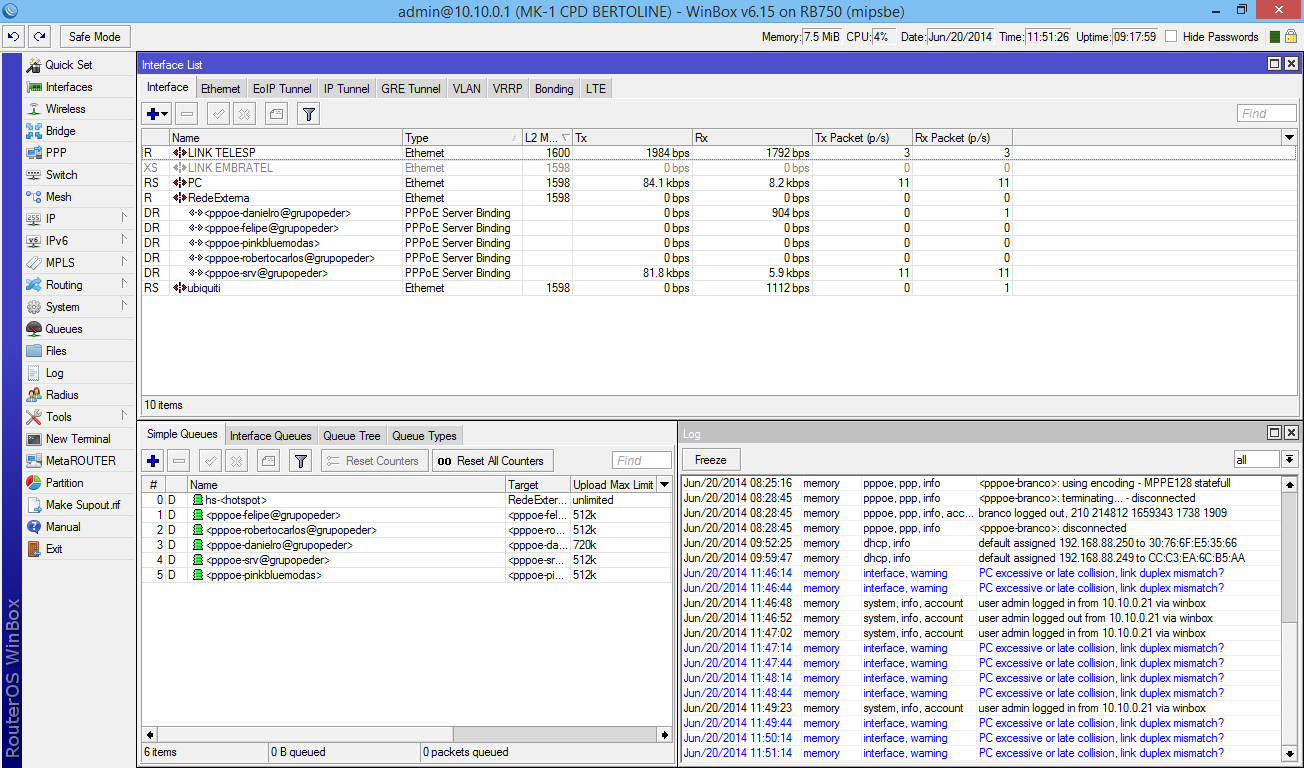Click the Interface List filter funnel icon

pyautogui.click(x=309, y=114)
